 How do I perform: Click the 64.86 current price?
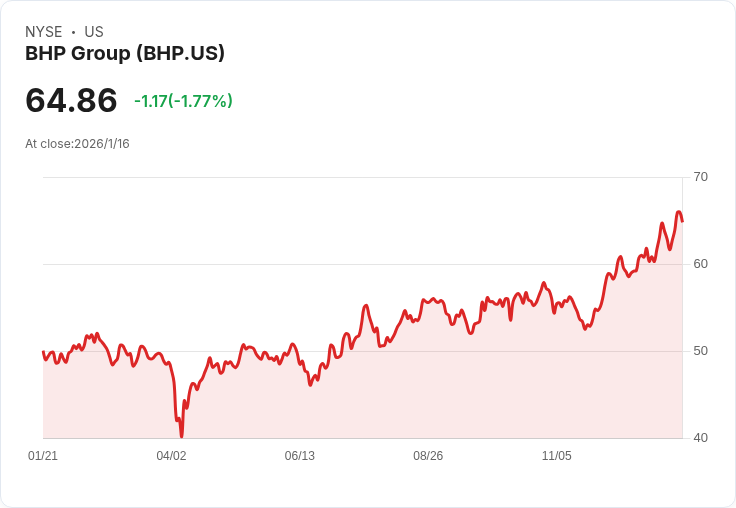click(x=71, y=100)
